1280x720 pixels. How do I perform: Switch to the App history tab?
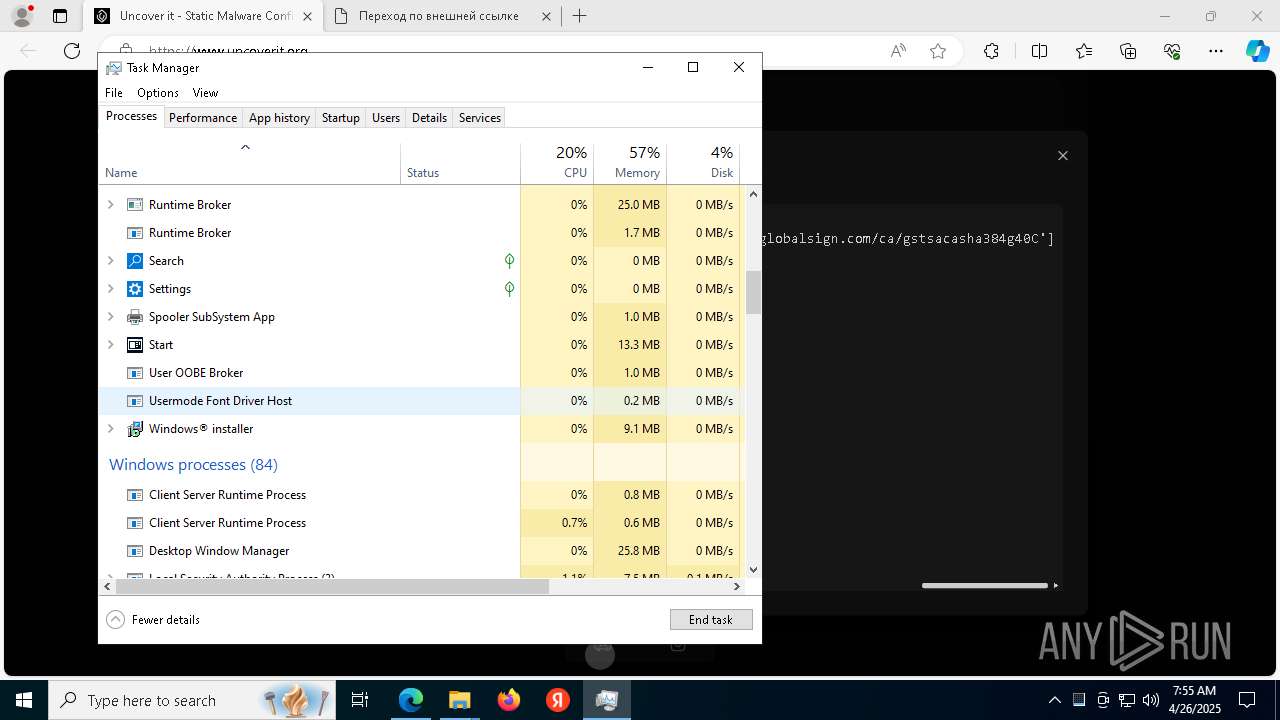tap(279, 117)
